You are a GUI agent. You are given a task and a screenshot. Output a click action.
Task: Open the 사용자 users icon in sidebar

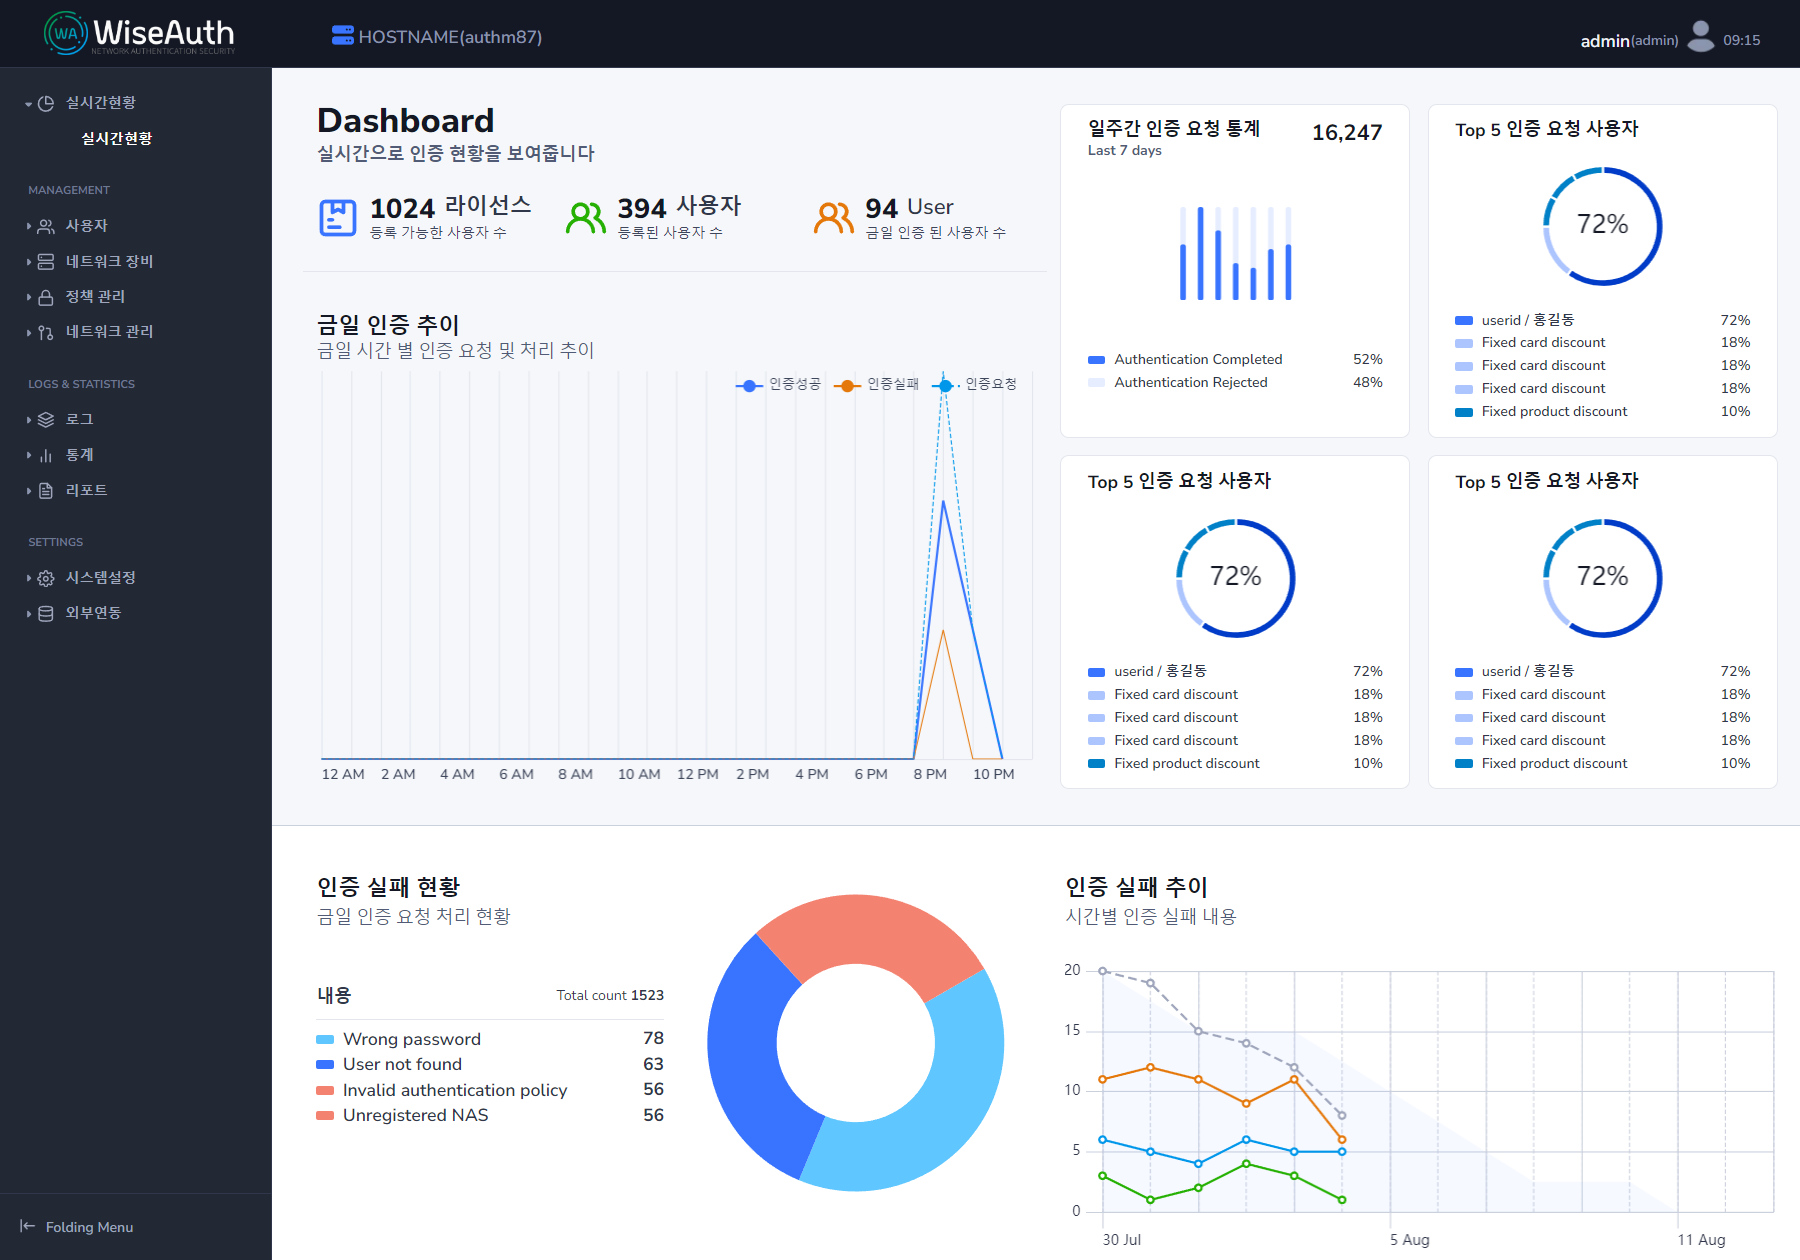(45, 226)
